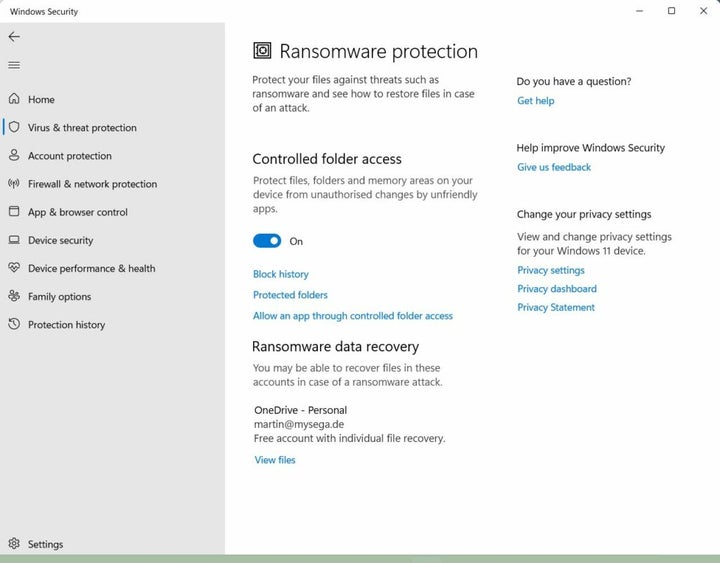Click the Account protection person icon
The height and width of the screenshot is (563, 720).
tap(14, 155)
